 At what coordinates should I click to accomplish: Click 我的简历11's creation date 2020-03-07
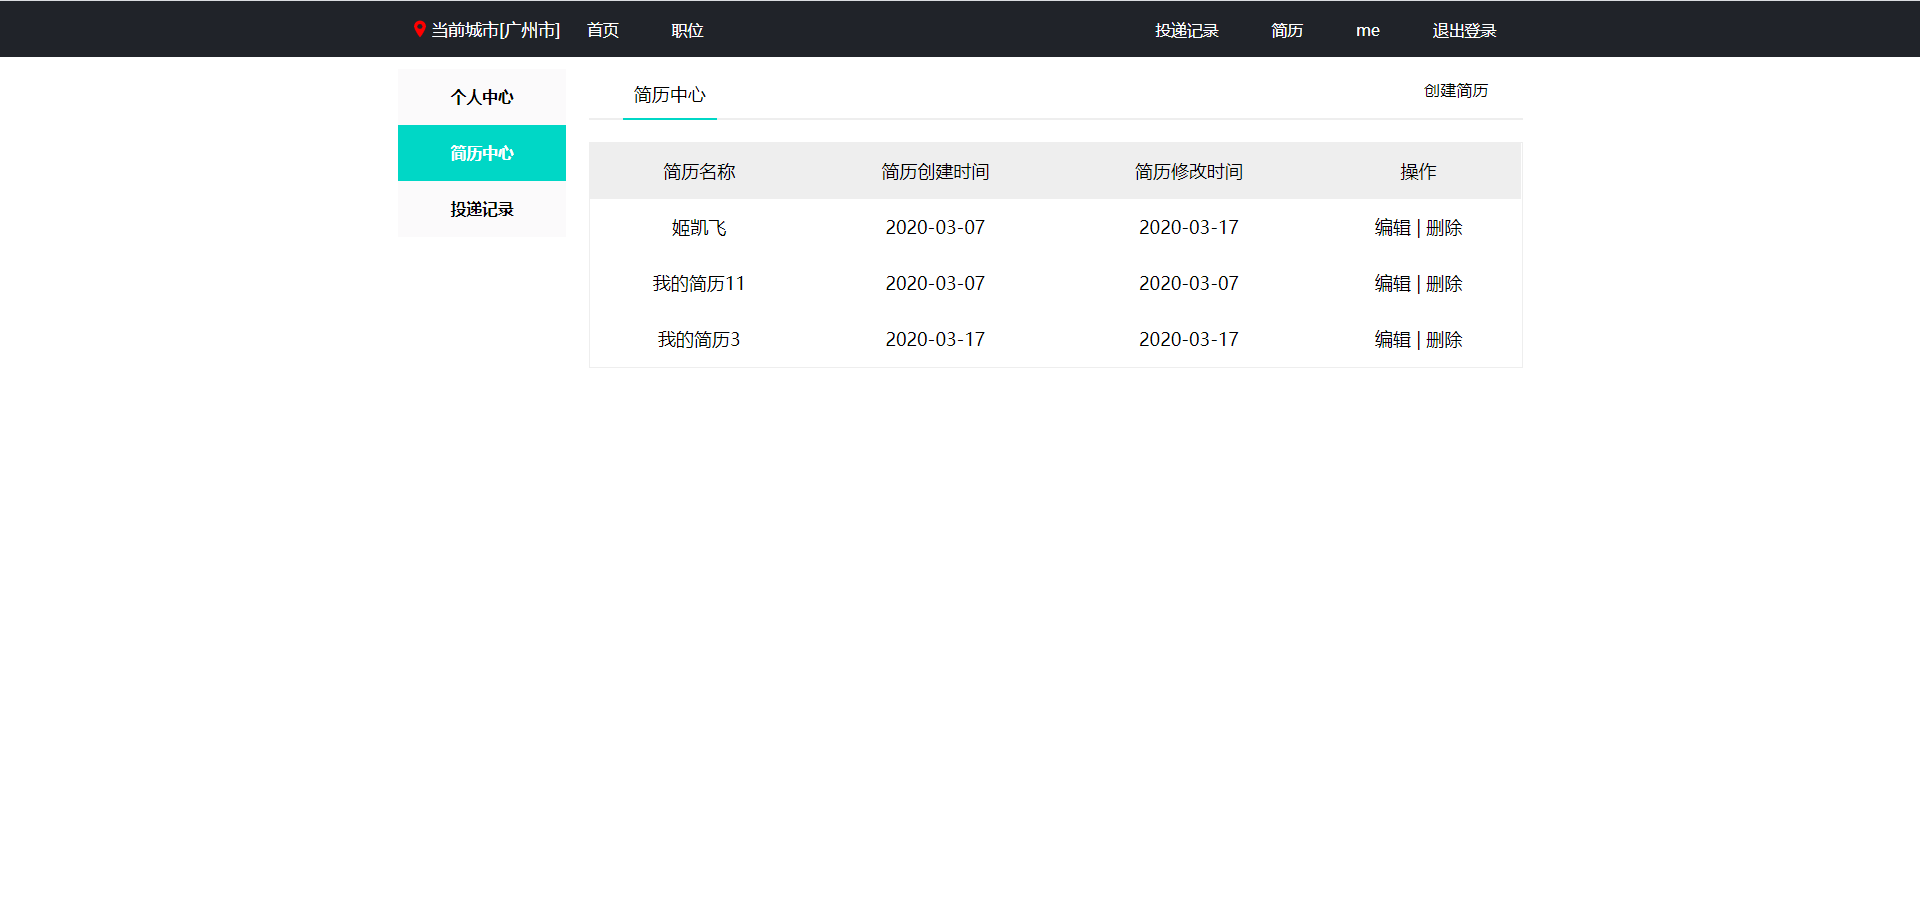tap(935, 284)
